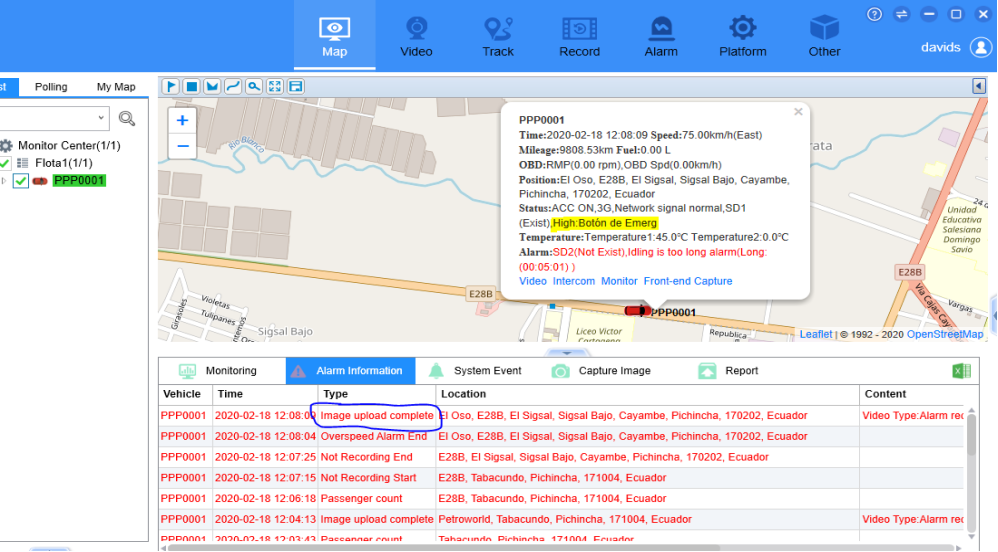Zoom in the map with plus button

click(x=183, y=120)
